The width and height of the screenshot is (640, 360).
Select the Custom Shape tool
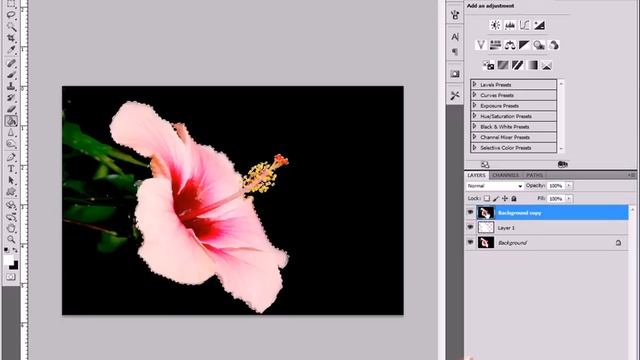(11, 192)
